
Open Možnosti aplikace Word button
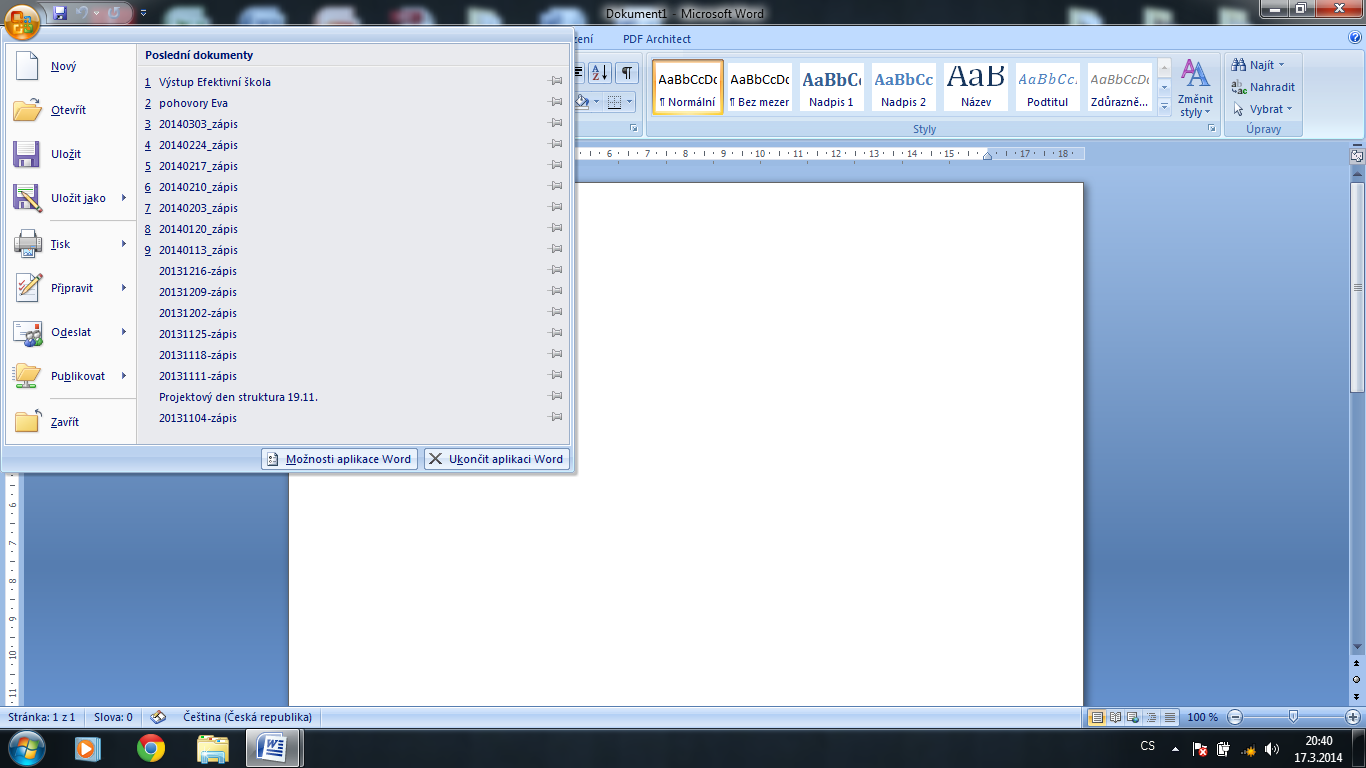pos(339,459)
